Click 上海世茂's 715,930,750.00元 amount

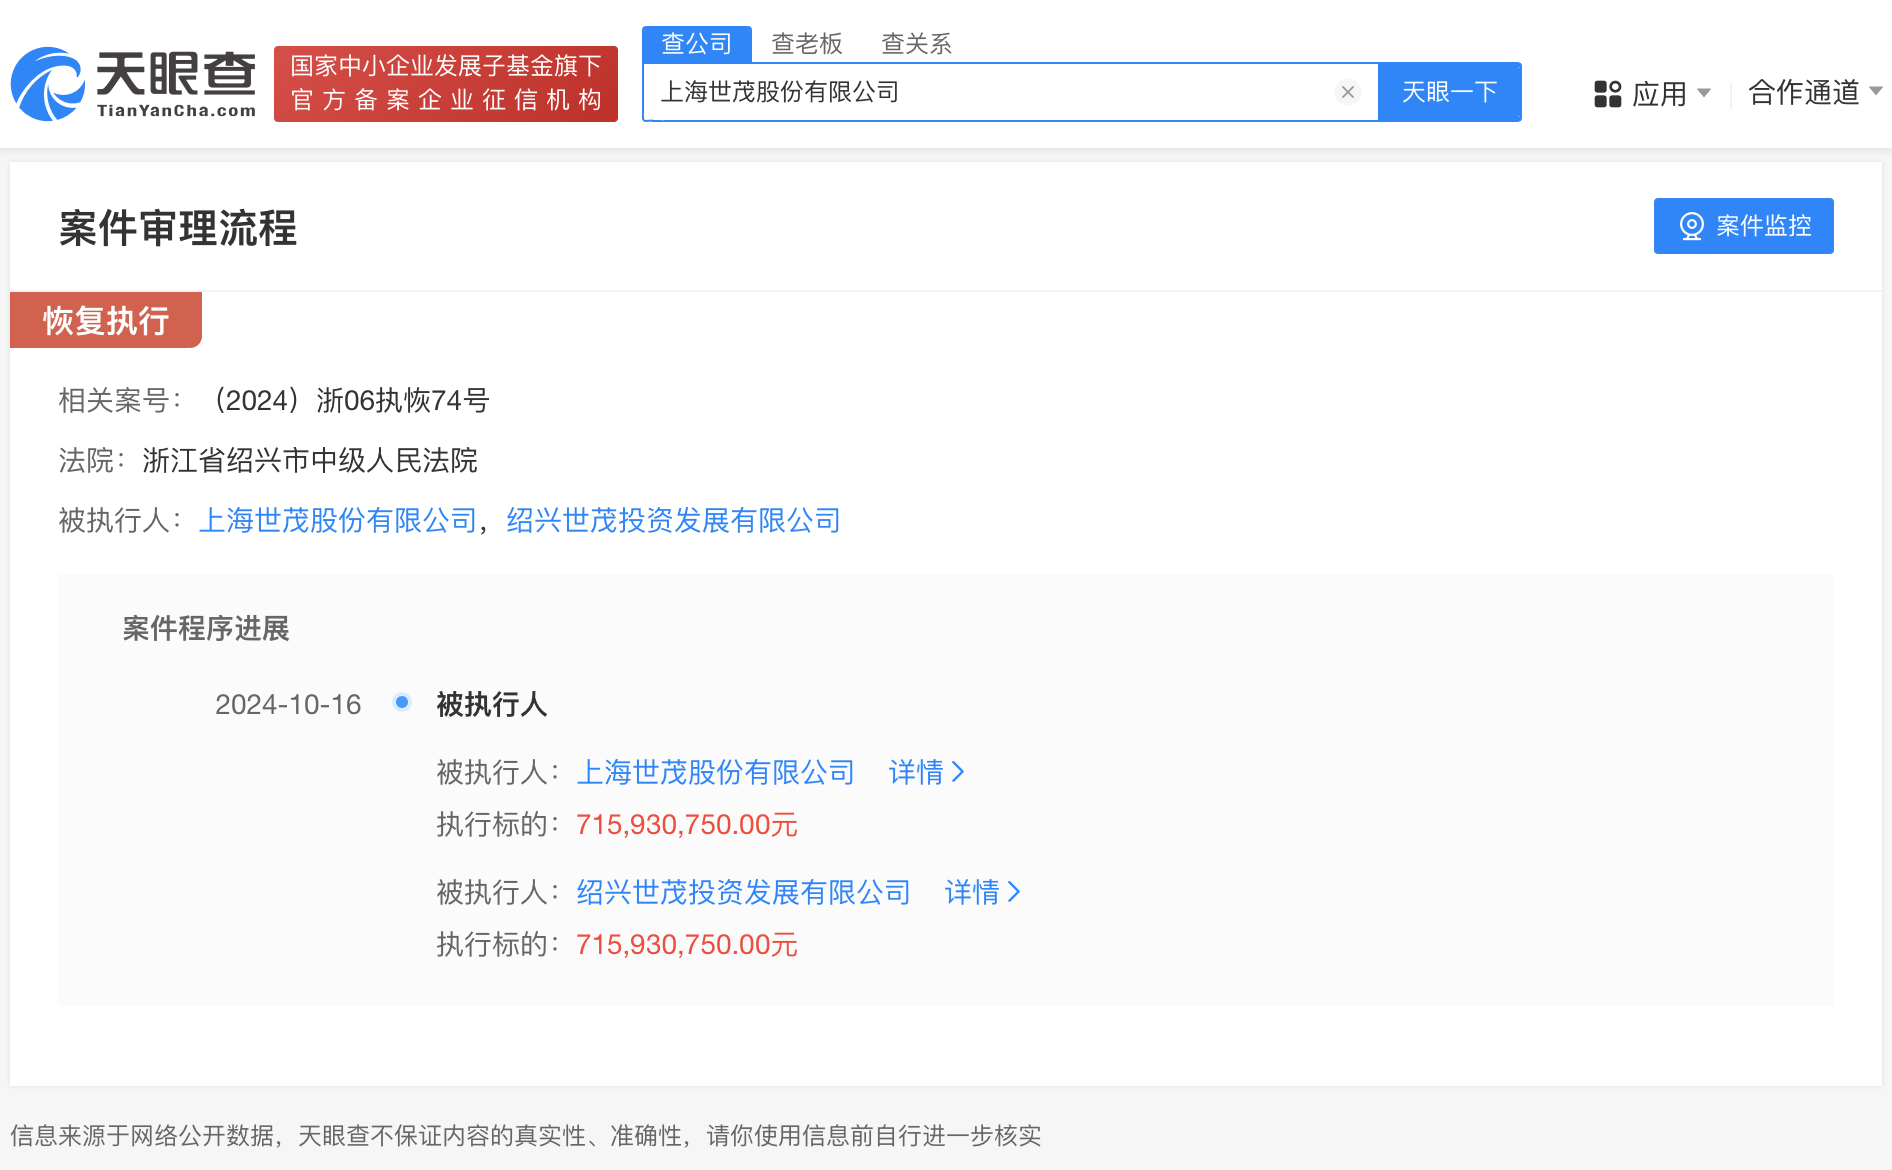pos(687,824)
